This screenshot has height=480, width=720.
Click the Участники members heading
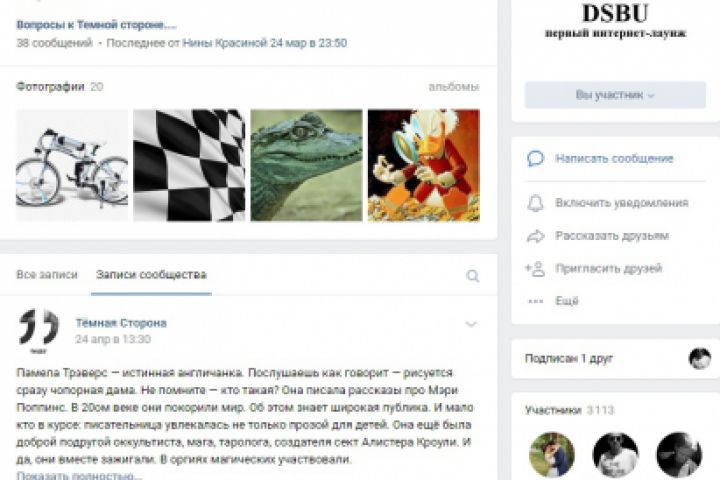click(553, 410)
